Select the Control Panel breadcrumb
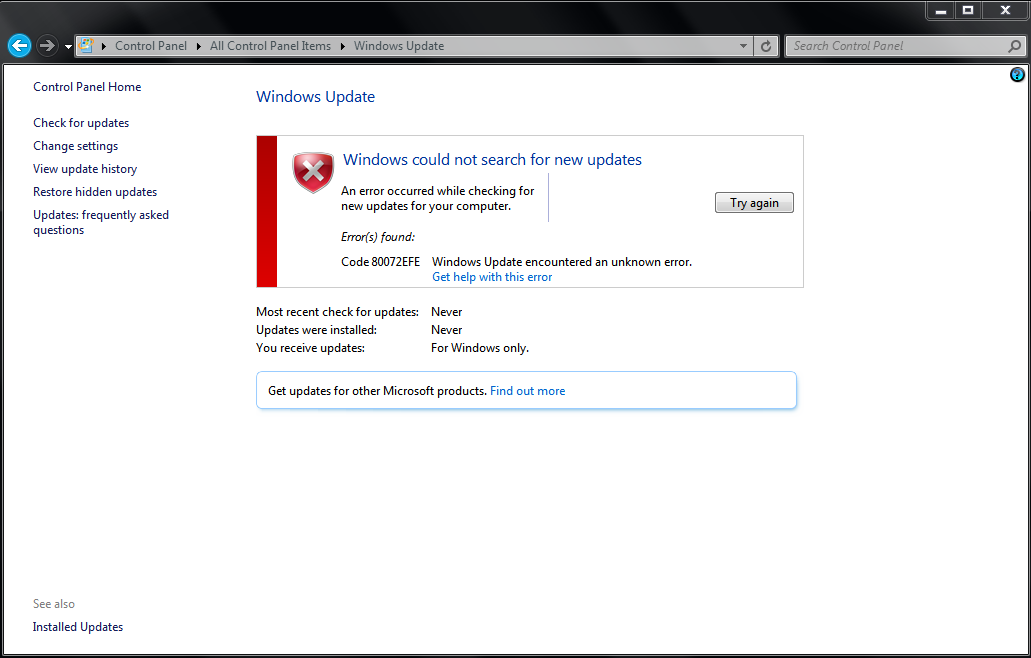 [151, 46]
